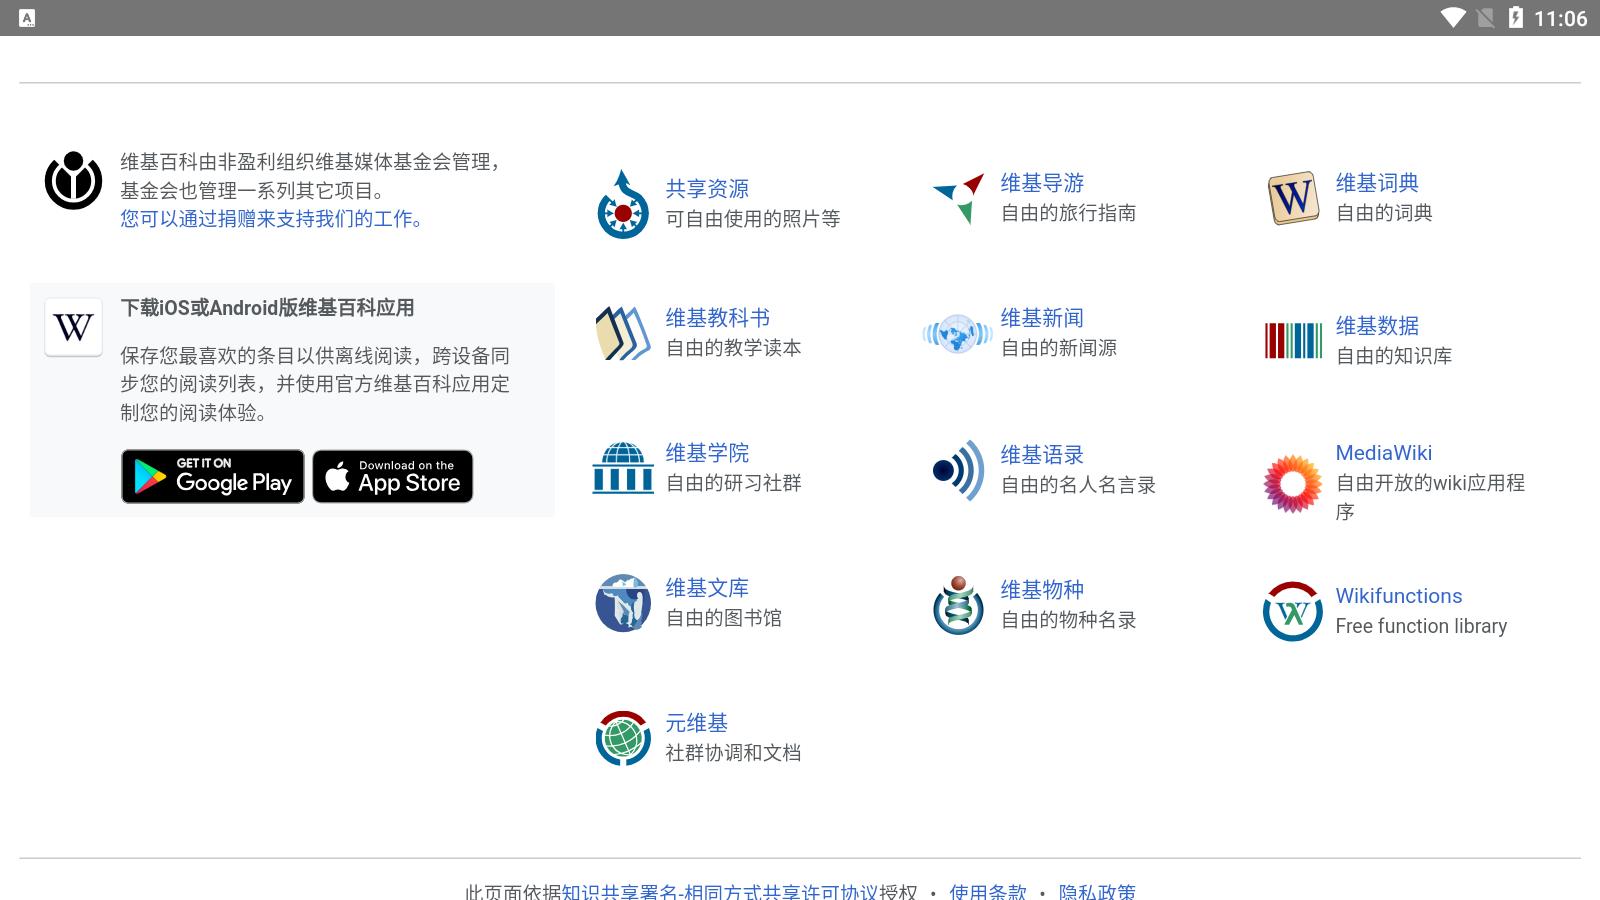Click the Meta-Wiki green globe icon

click(623, 738)
